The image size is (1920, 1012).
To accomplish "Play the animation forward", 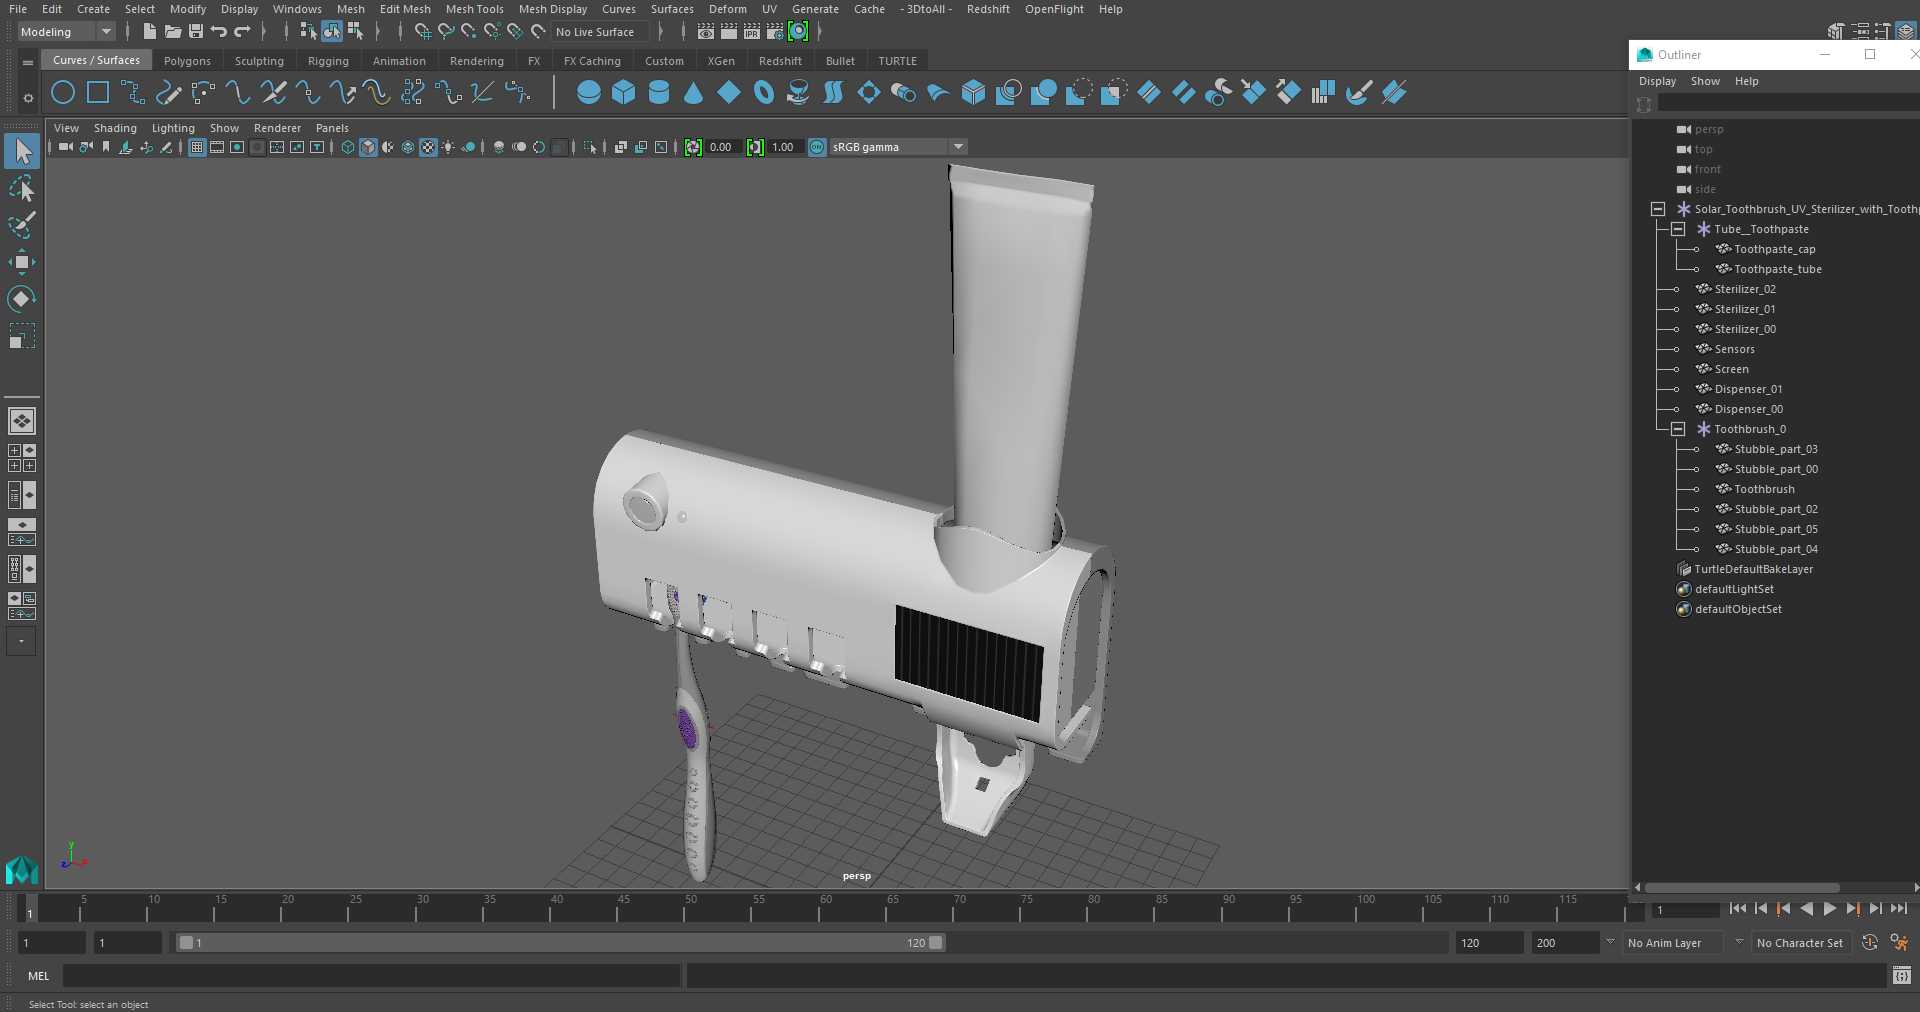I will [x=1829, y=909].
